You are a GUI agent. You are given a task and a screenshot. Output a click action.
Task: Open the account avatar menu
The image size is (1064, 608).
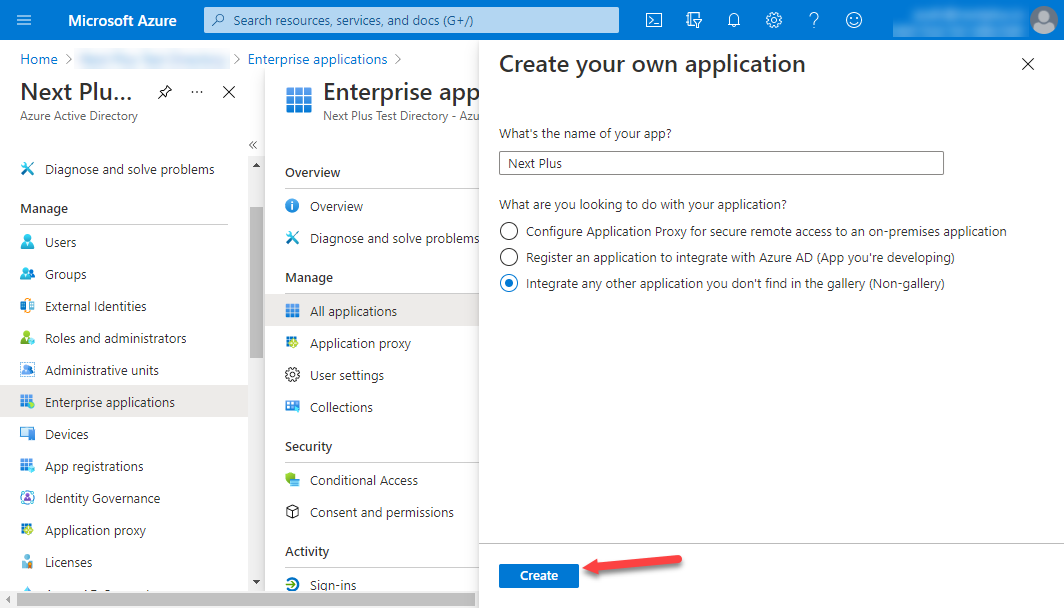[1043, 20]
